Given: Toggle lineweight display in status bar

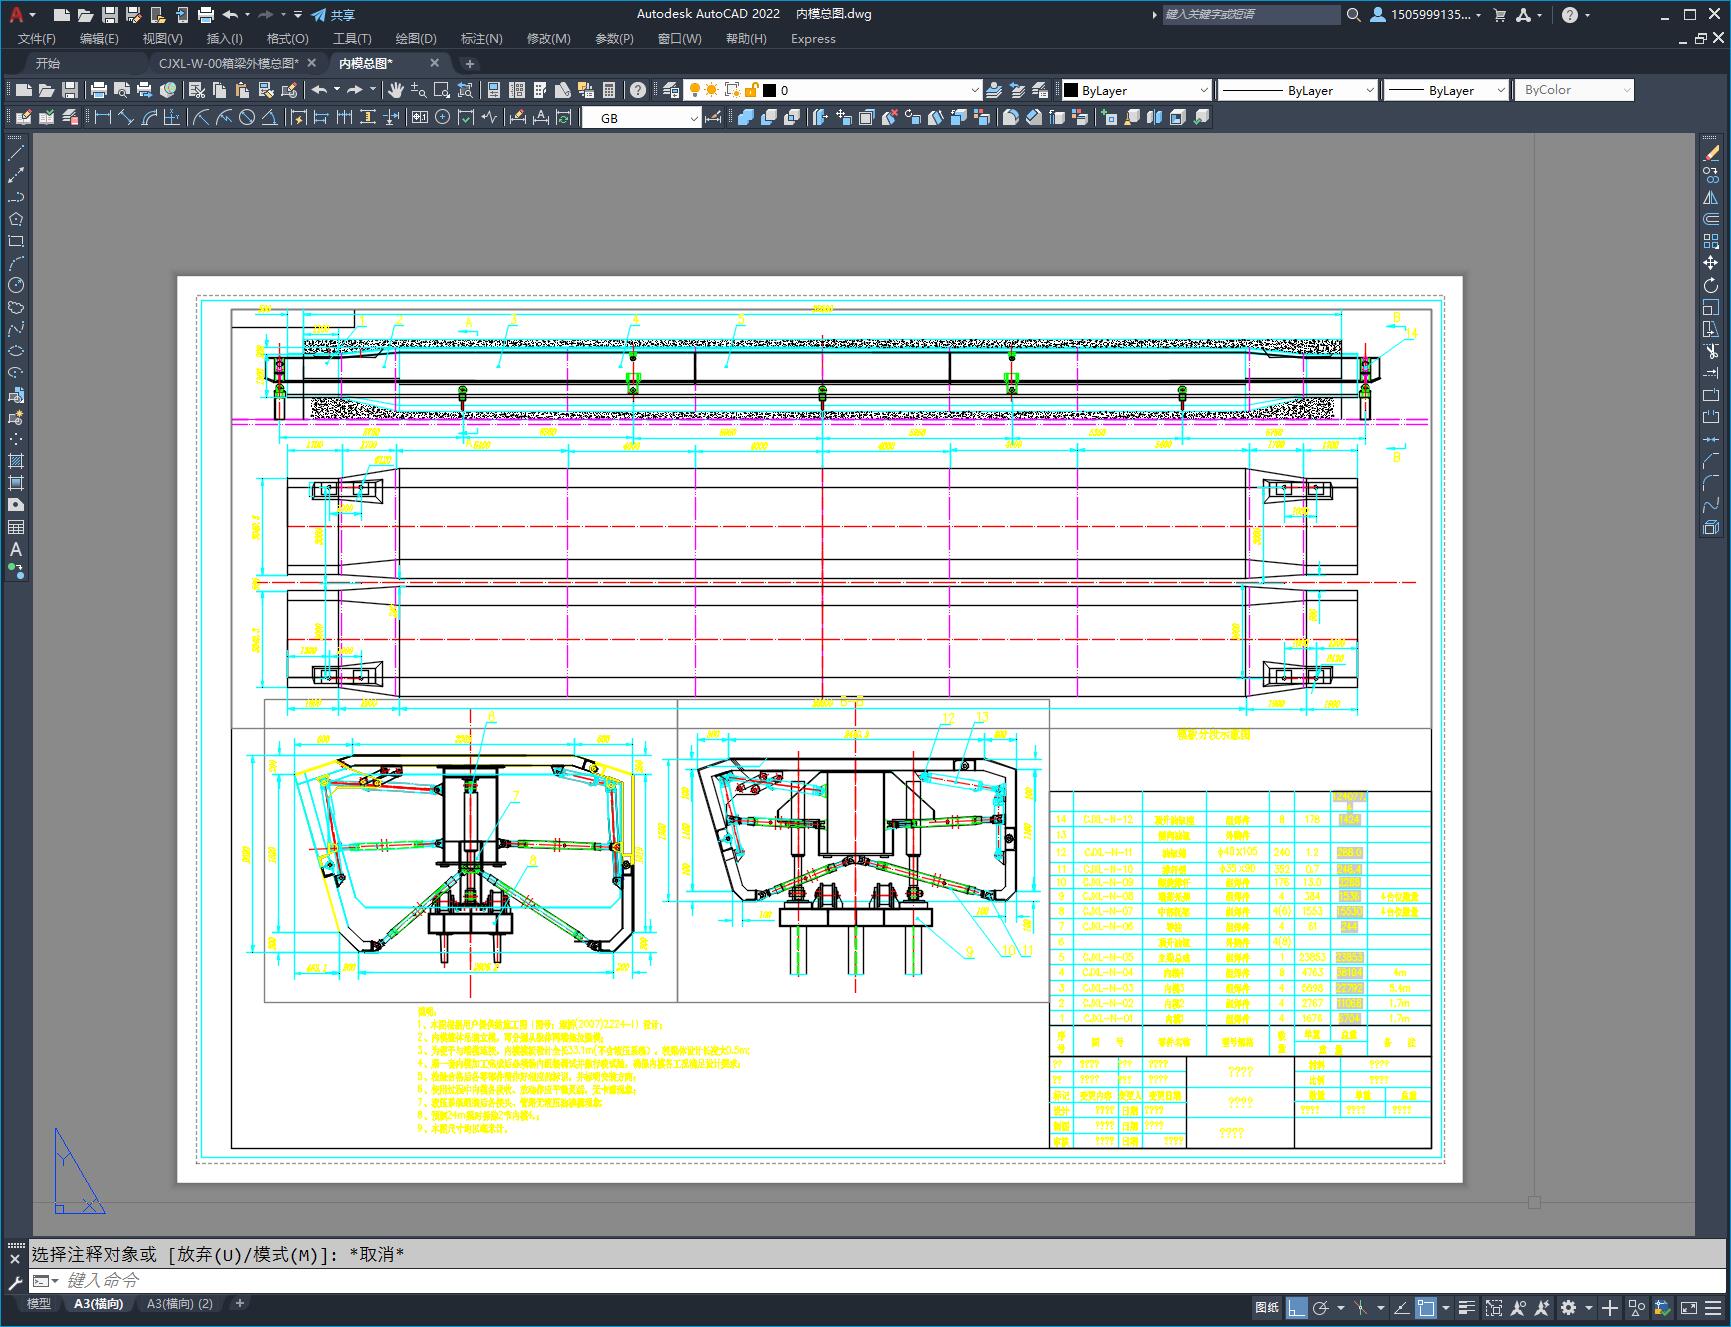Looking at the screenshot, I should (1466, 1307).
